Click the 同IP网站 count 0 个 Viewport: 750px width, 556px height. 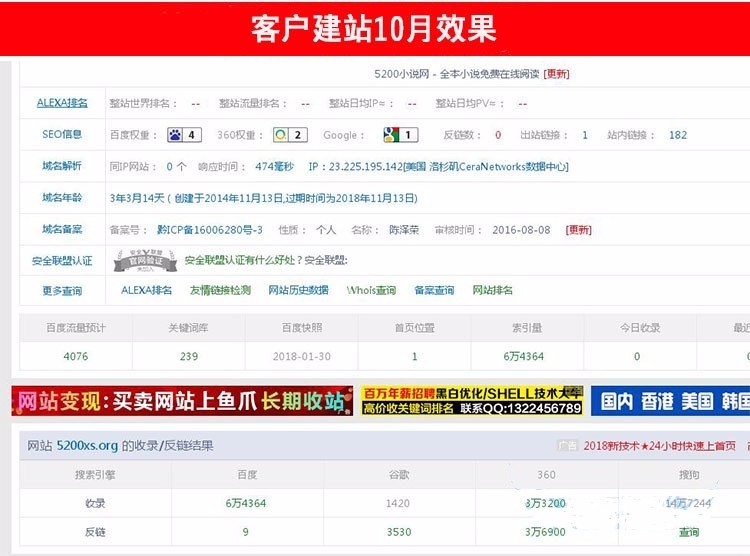click(176, 167)
